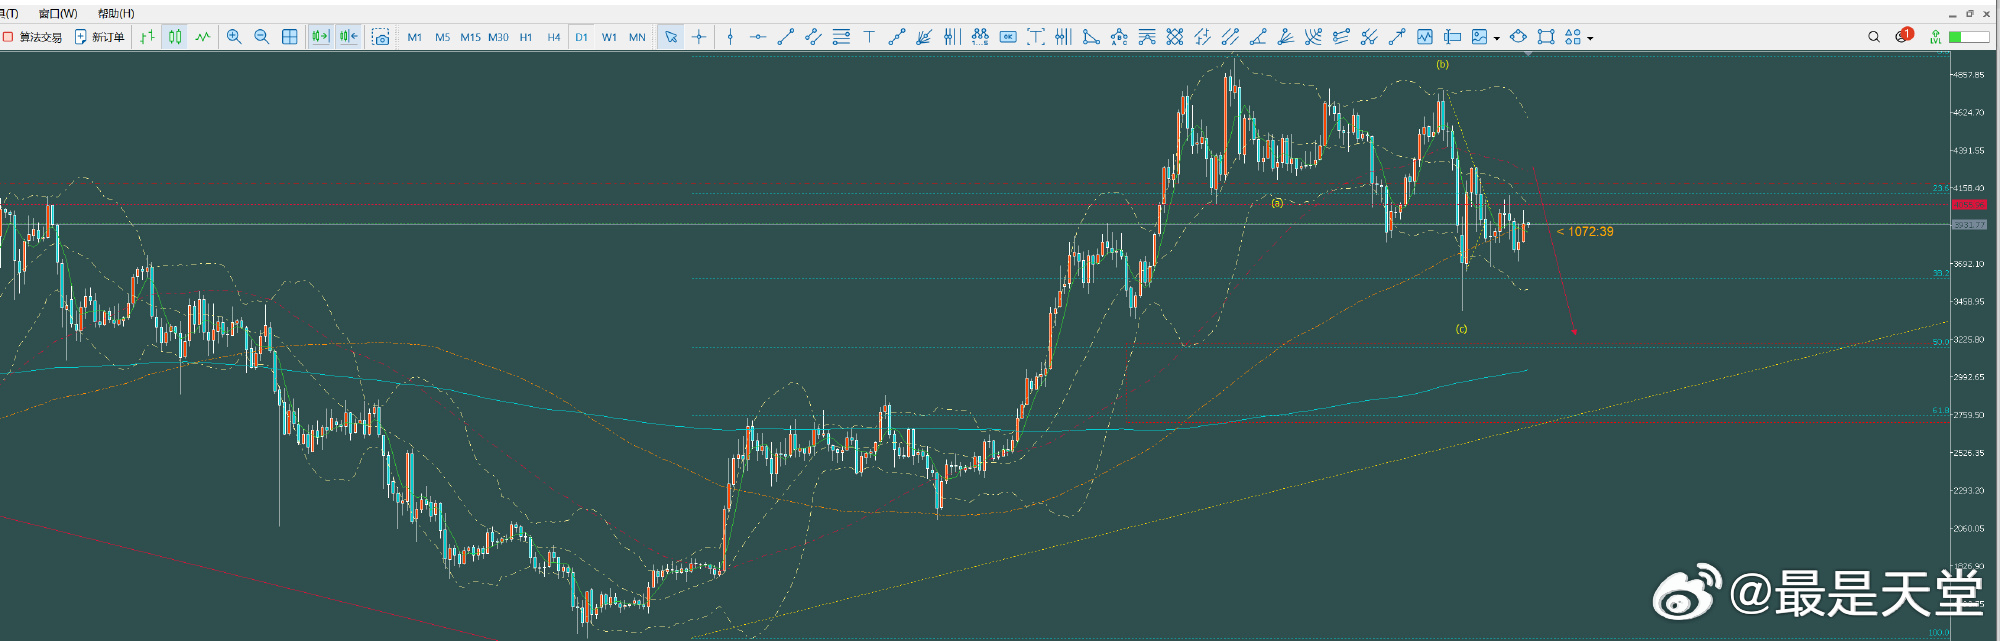Image resolution: width=2000 pixels, height=641 pixels.
Task: Click the tile windows grid icon
Action: (290, 37)
